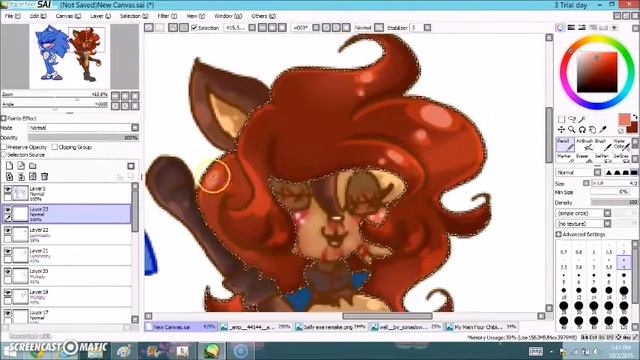Select the magic wand tool
This screenshot has height=360, width=640.
582,119
